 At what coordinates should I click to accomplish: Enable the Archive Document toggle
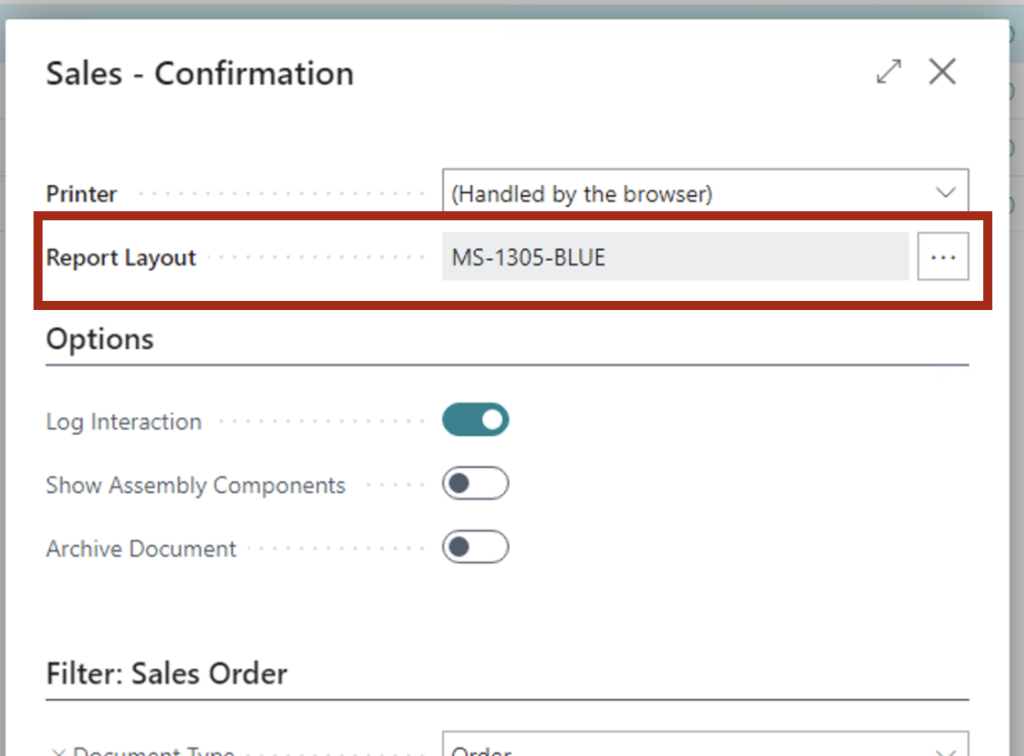[476, 548]
